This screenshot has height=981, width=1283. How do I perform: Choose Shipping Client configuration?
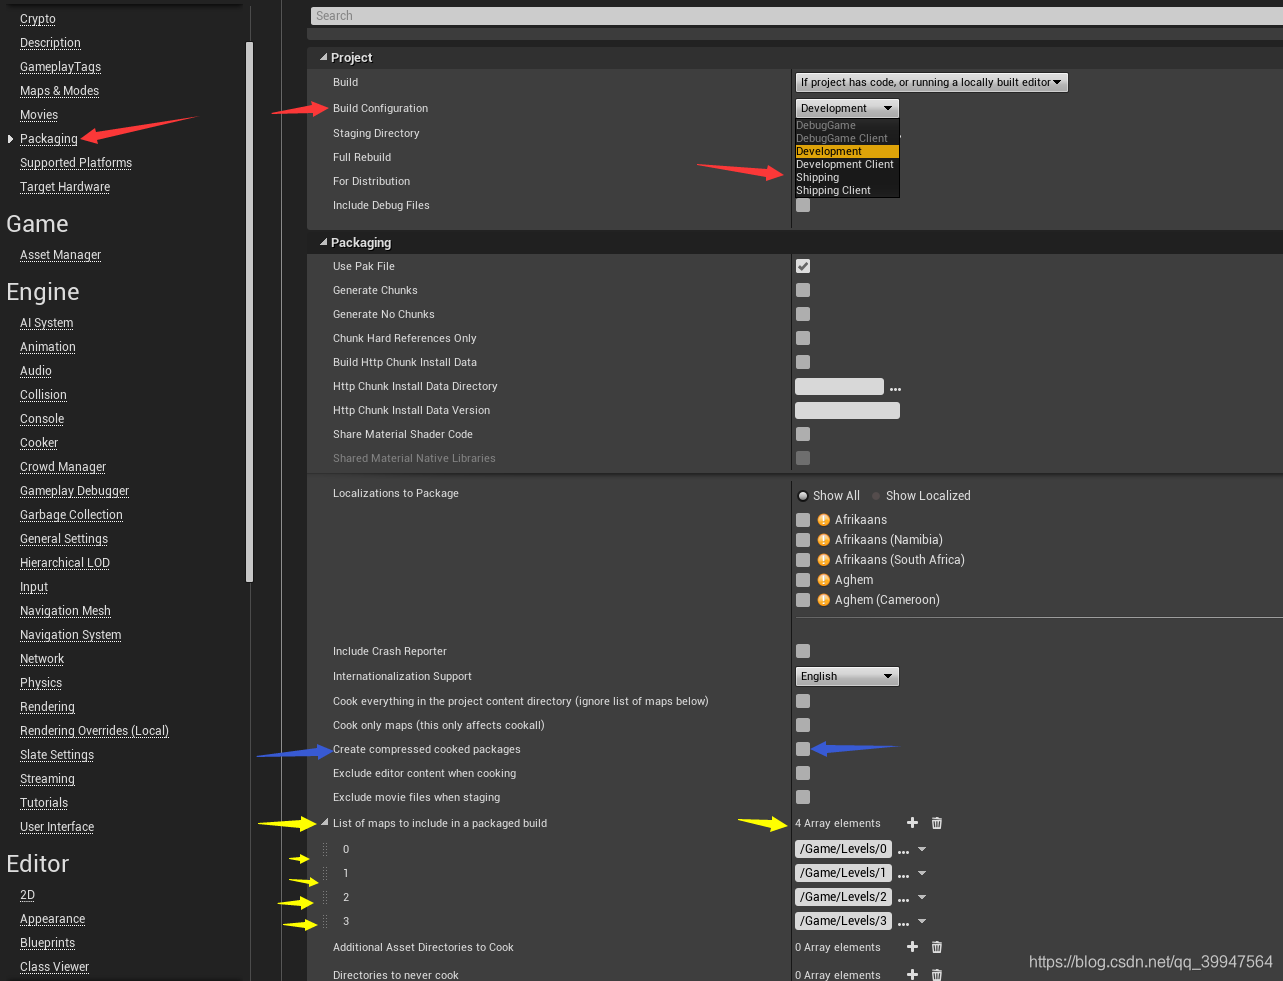click(x=847, y=190)
